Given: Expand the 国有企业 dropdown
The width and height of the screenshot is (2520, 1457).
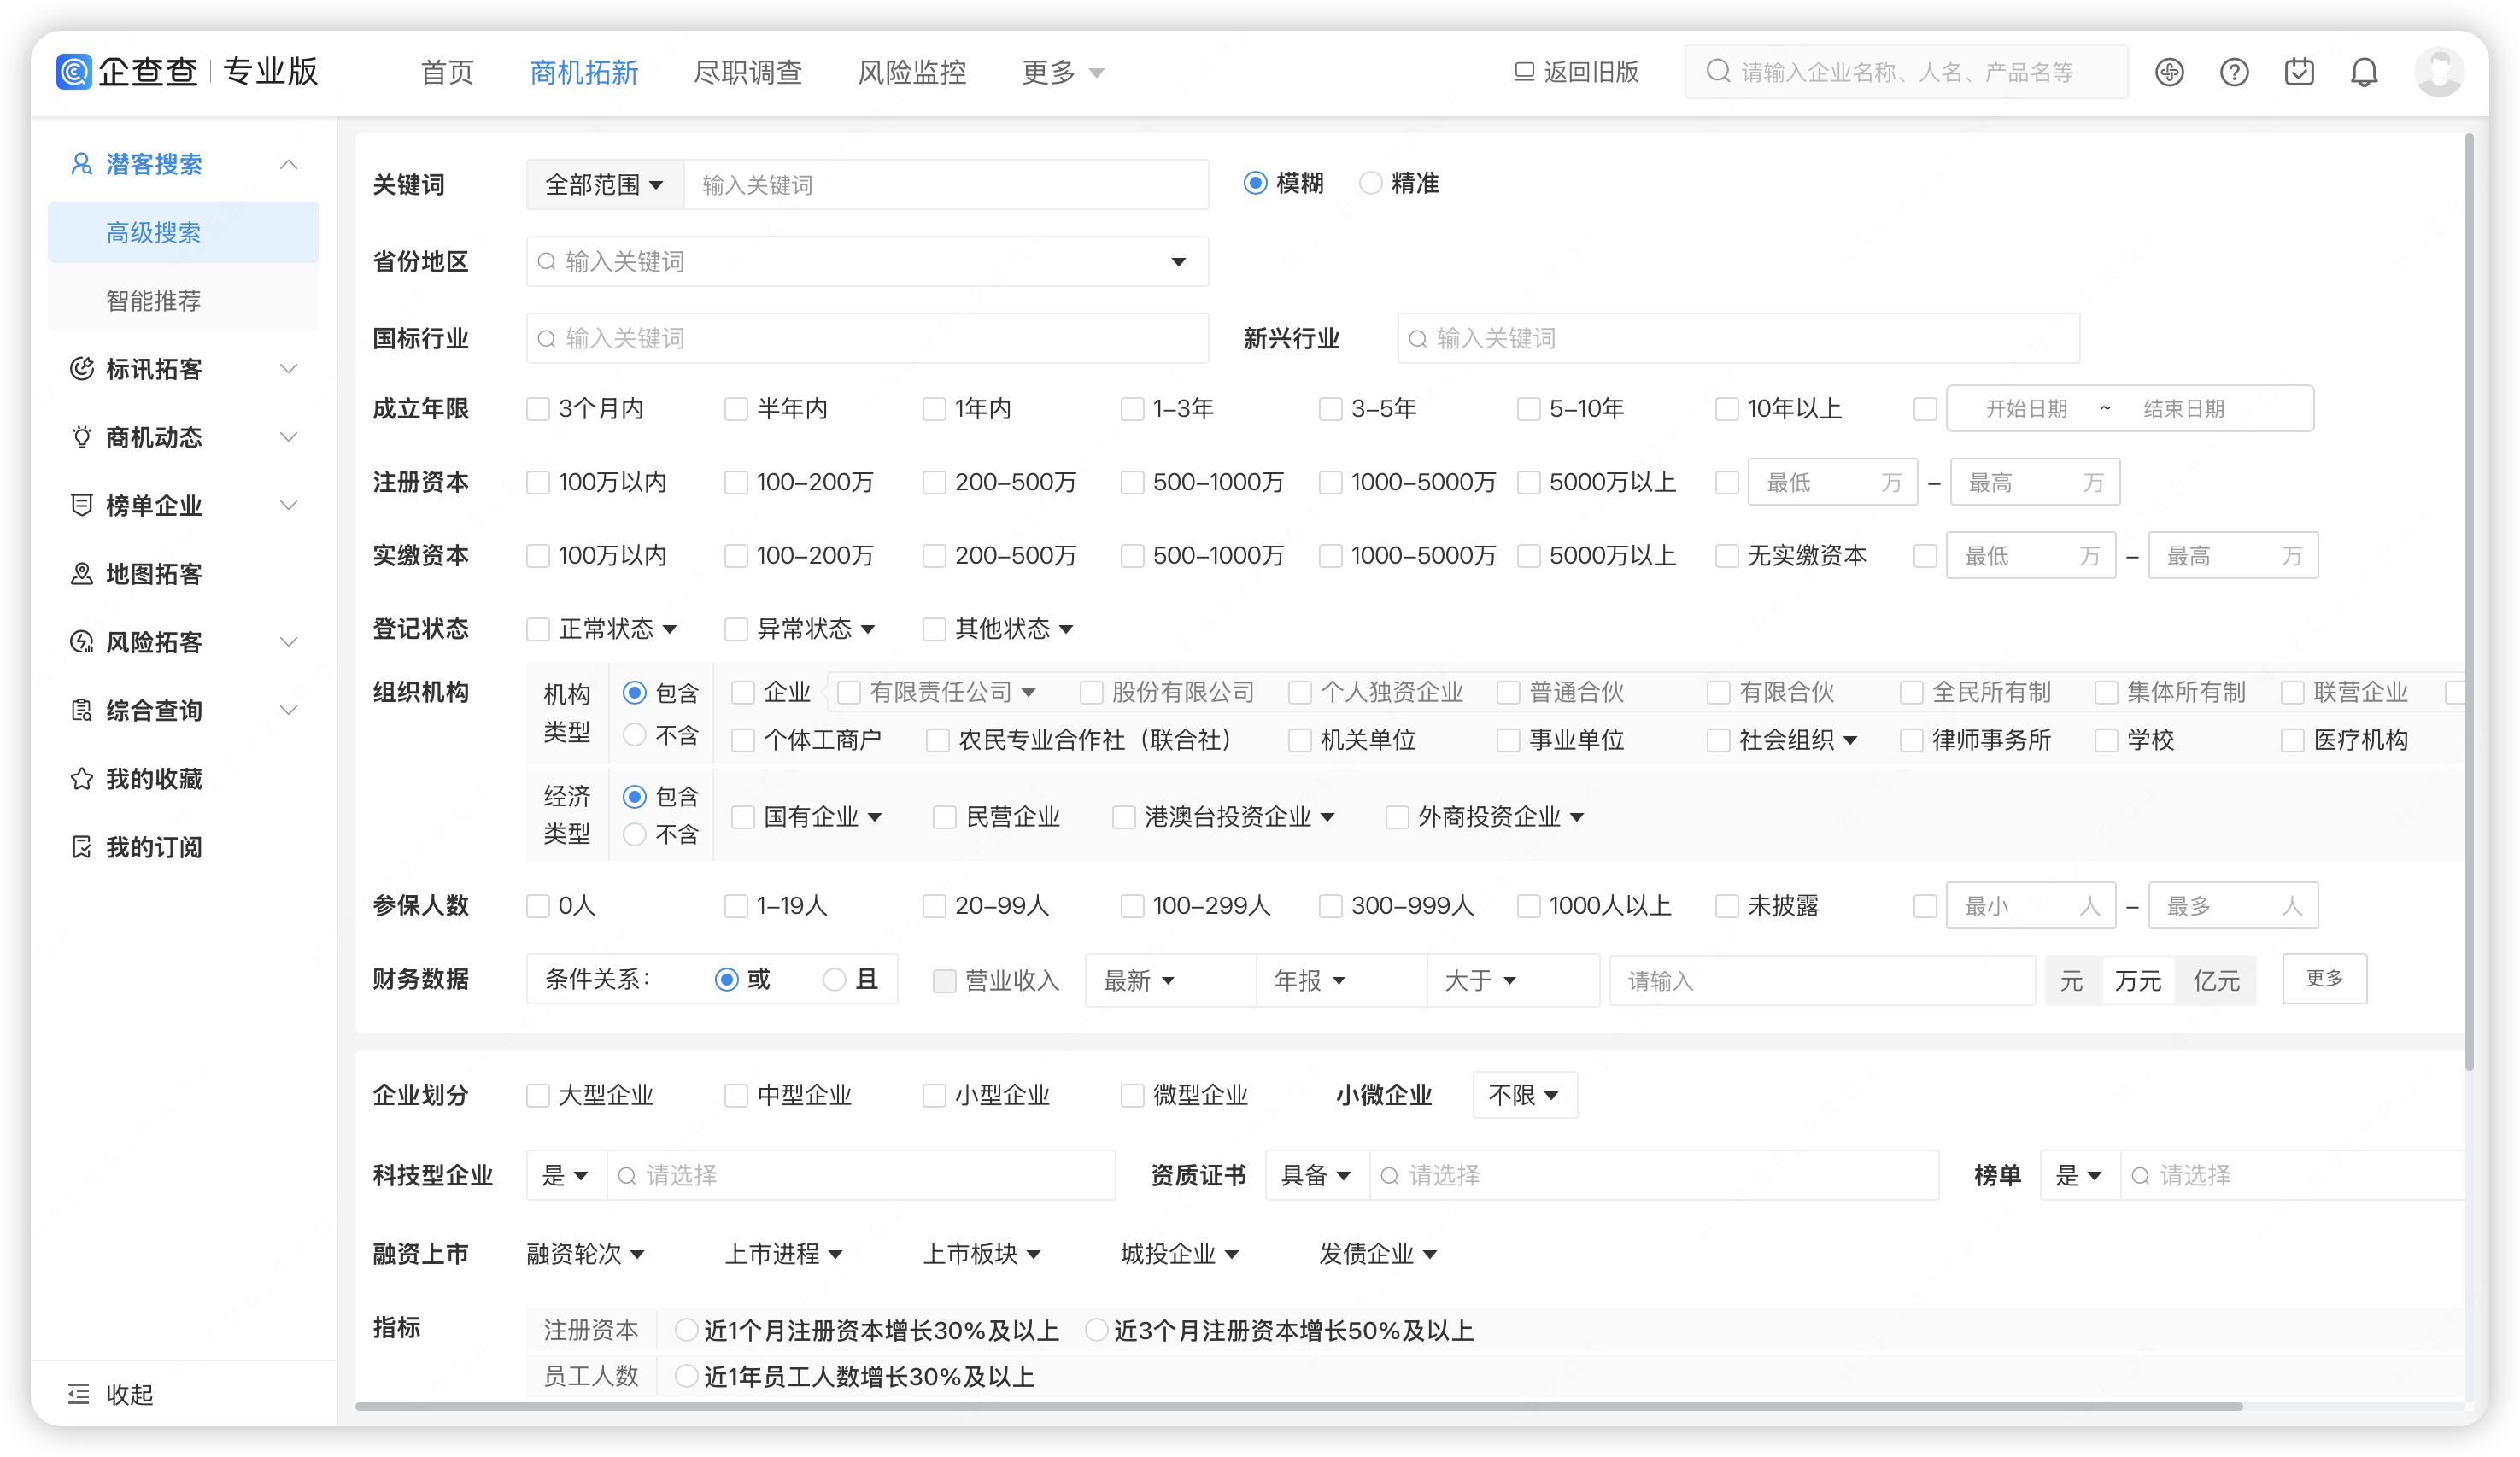Looking at the screenshot, I should click(875, 817).
